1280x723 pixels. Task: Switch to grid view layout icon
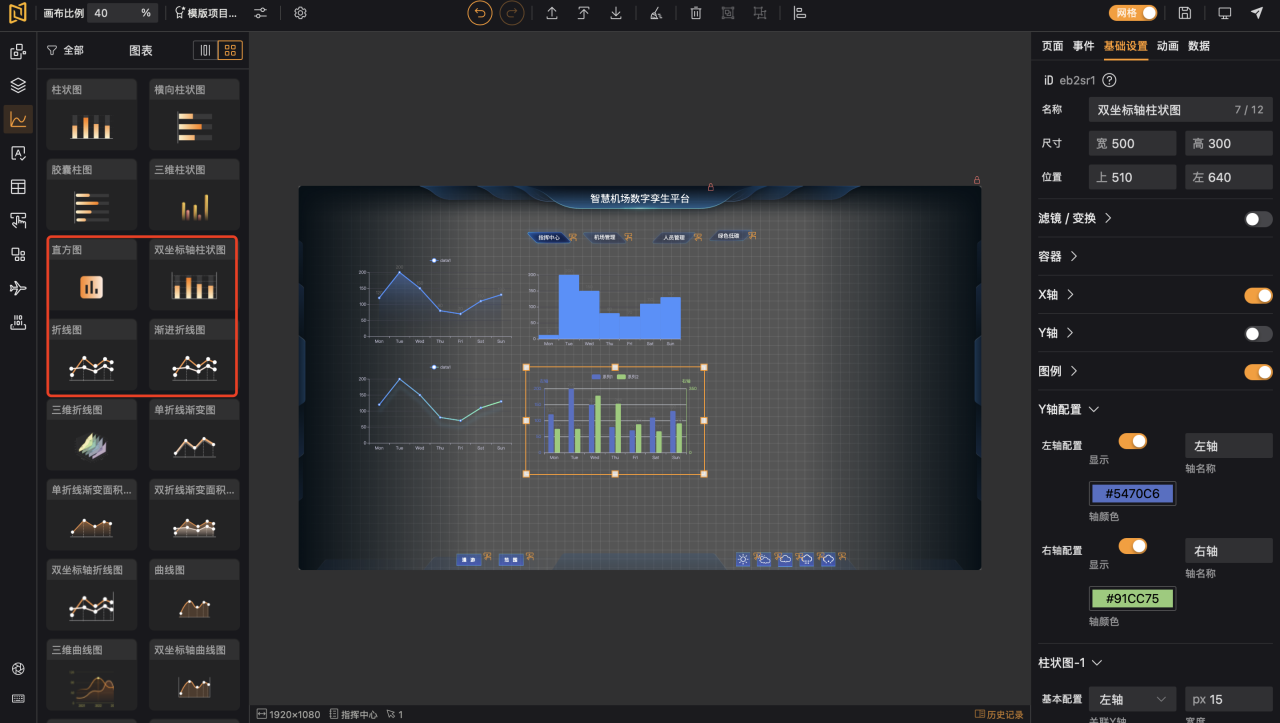click(230, 50)
